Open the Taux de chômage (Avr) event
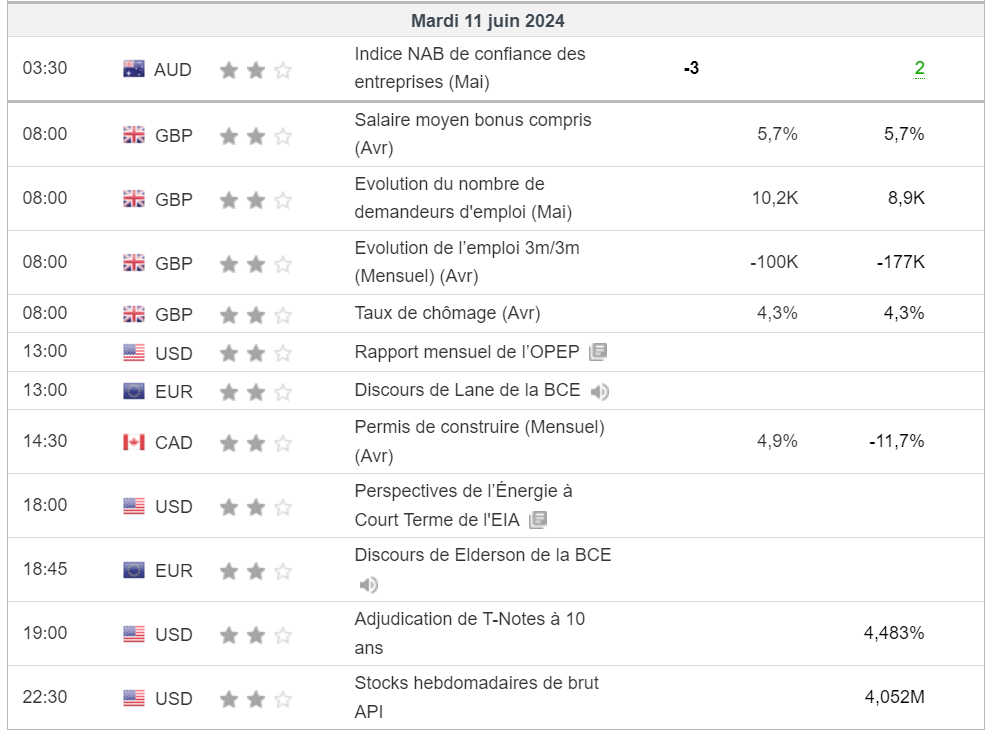 pyautogui.click(x=447, y=313)
